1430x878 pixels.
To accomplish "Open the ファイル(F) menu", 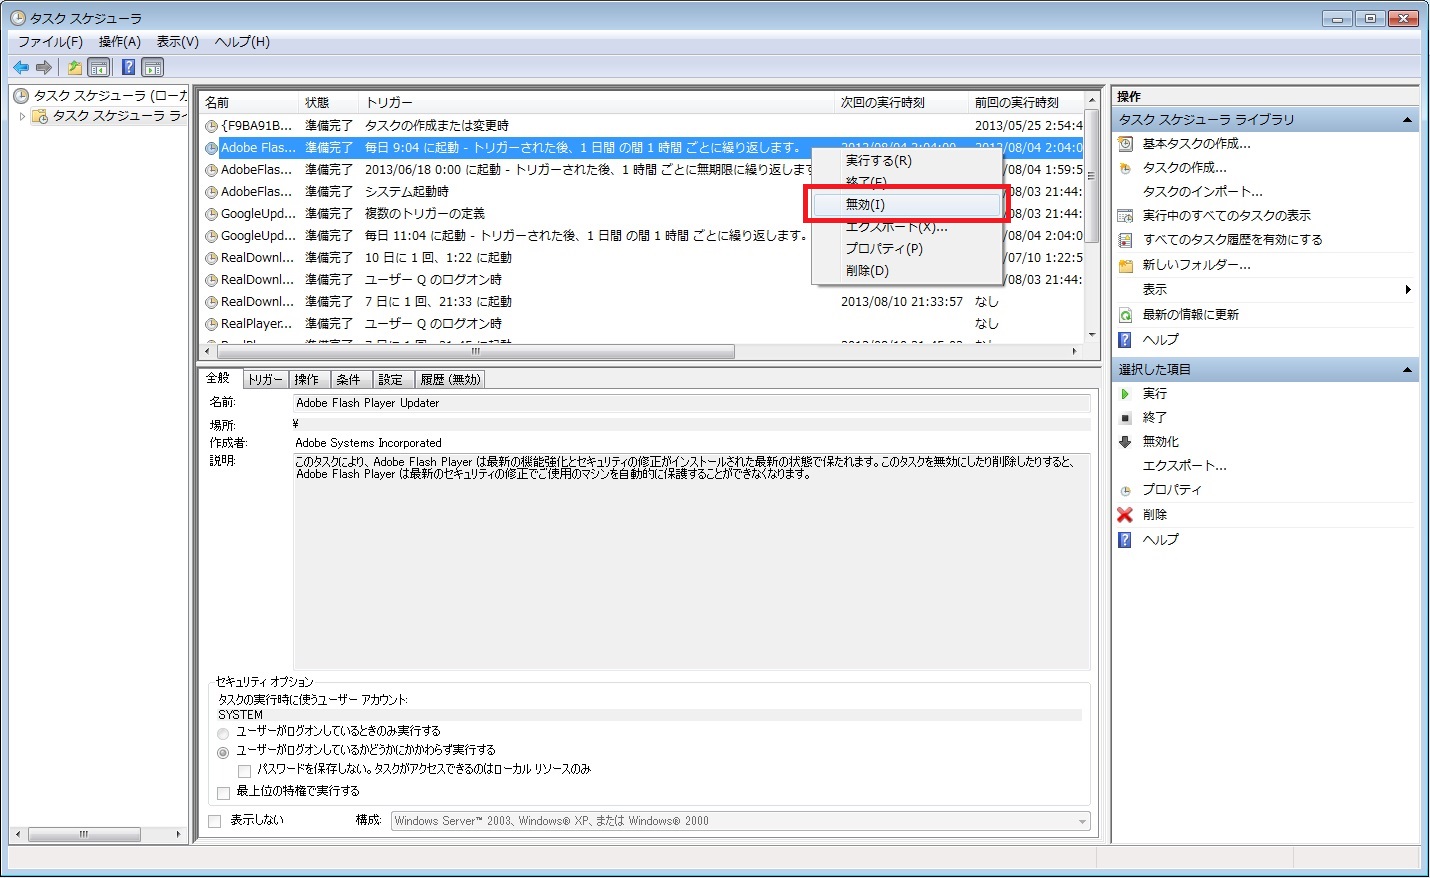I will [50, 42].
